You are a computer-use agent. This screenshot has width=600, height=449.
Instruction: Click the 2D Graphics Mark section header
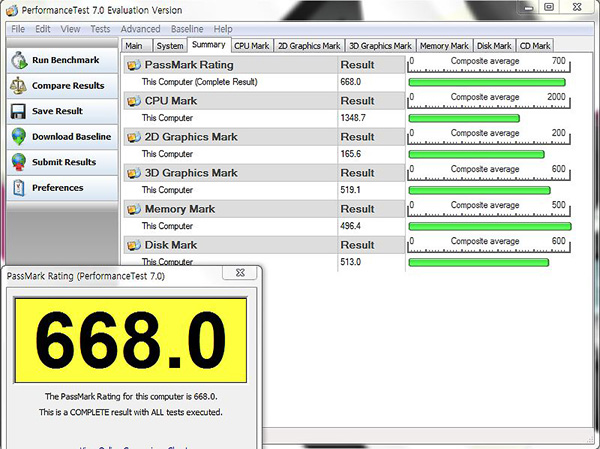point(264,137)
